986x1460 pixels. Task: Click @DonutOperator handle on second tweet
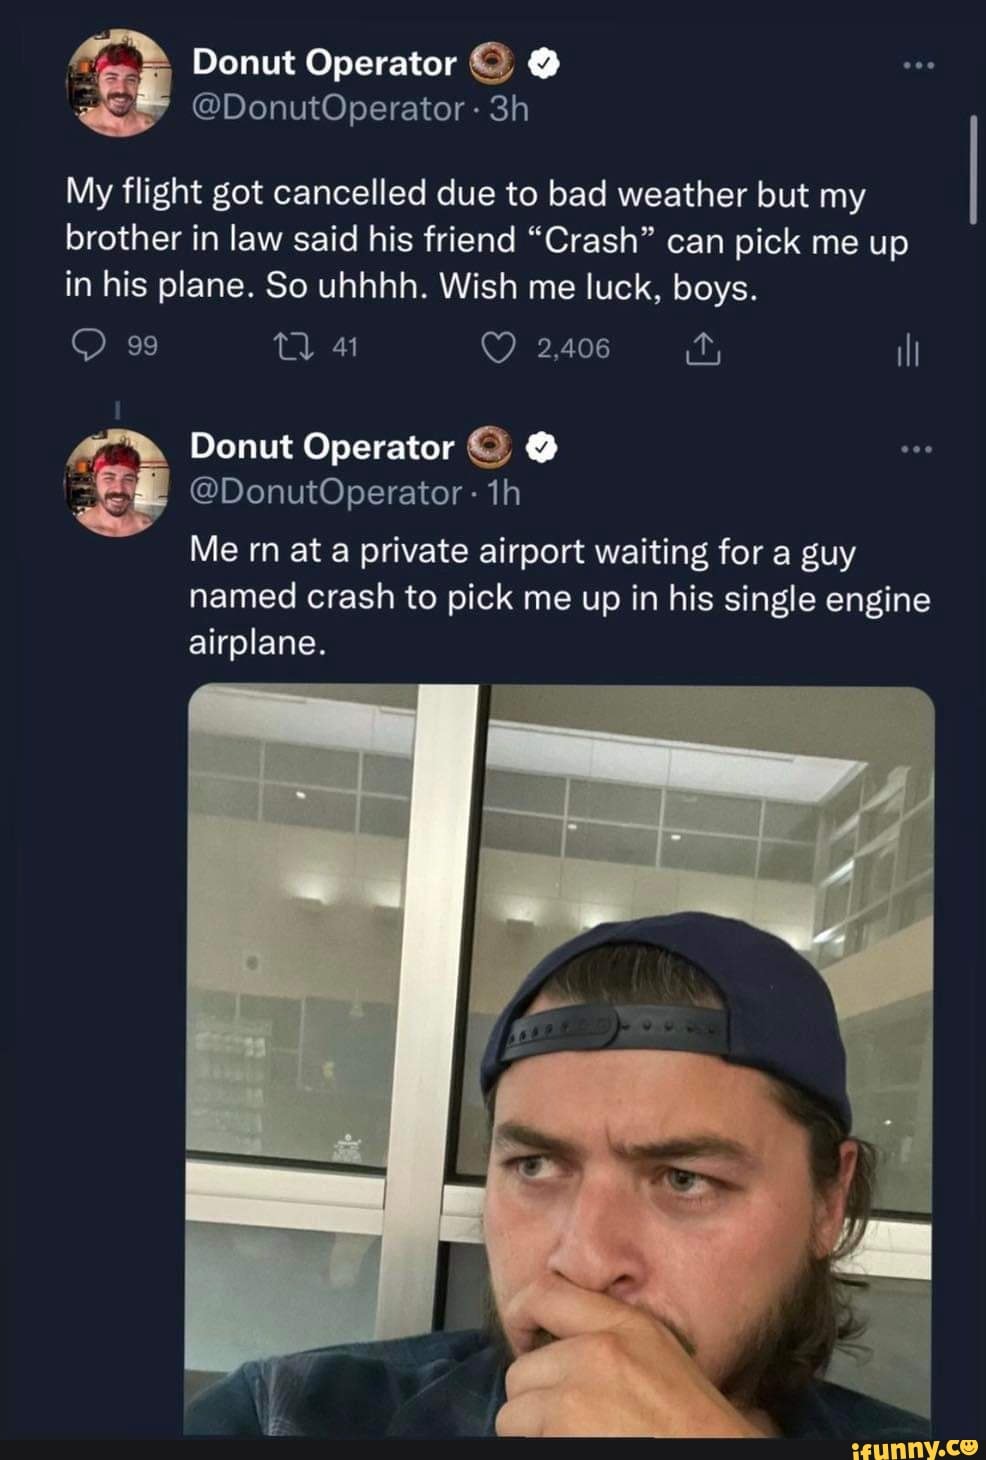(325, 492)
